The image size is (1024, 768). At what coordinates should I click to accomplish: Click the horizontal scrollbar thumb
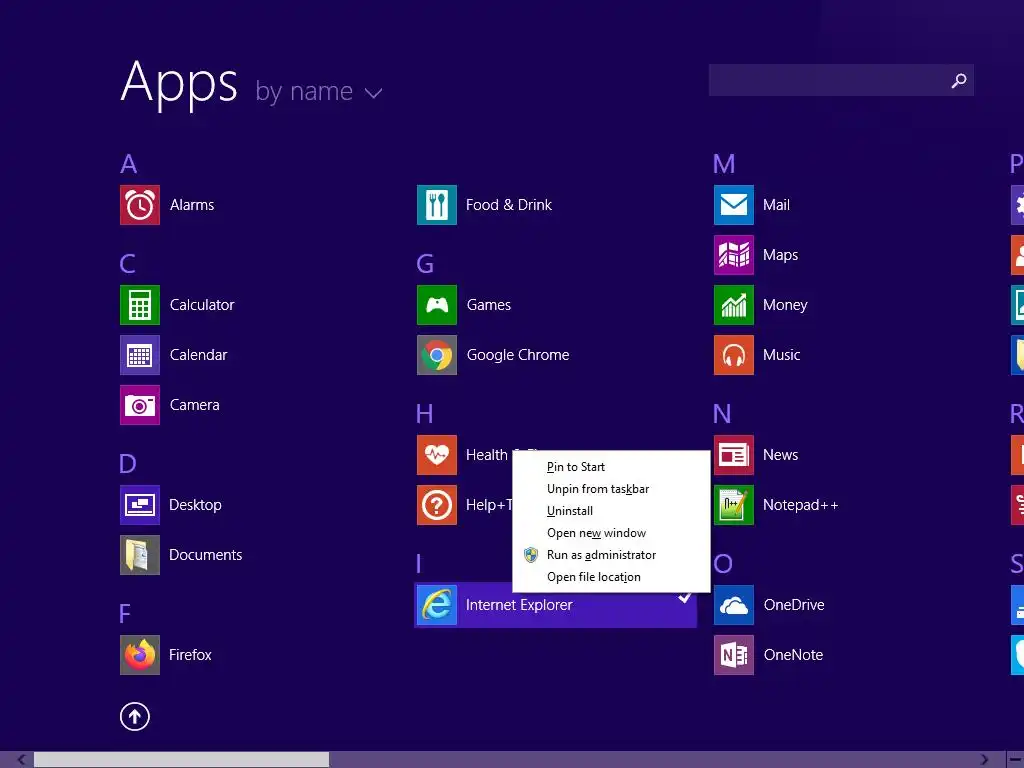[182, 760]
